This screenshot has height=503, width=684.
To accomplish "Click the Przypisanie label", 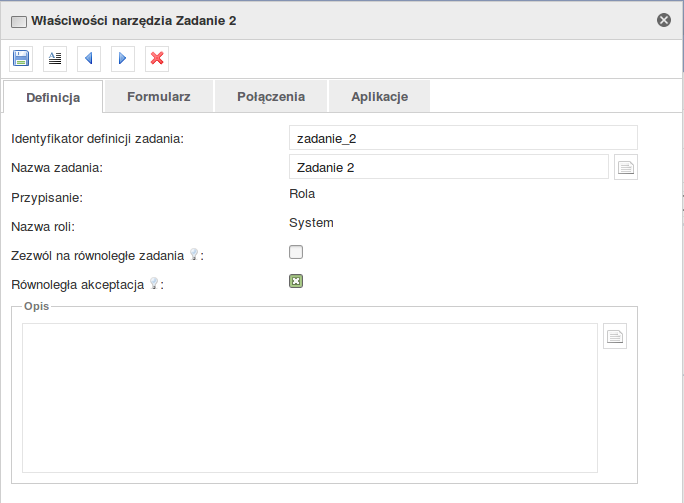I will [x=47, y=198].
